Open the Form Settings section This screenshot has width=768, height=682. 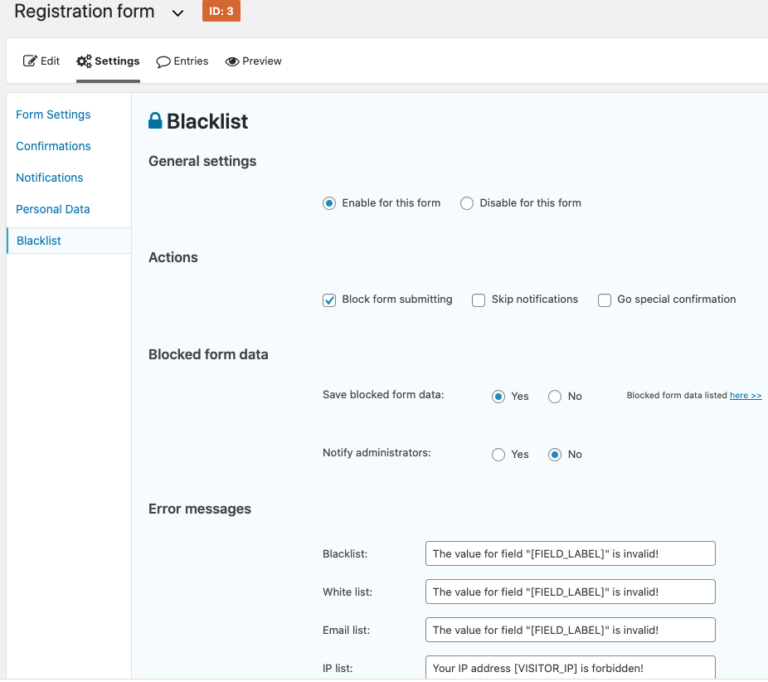coord(53,115)
